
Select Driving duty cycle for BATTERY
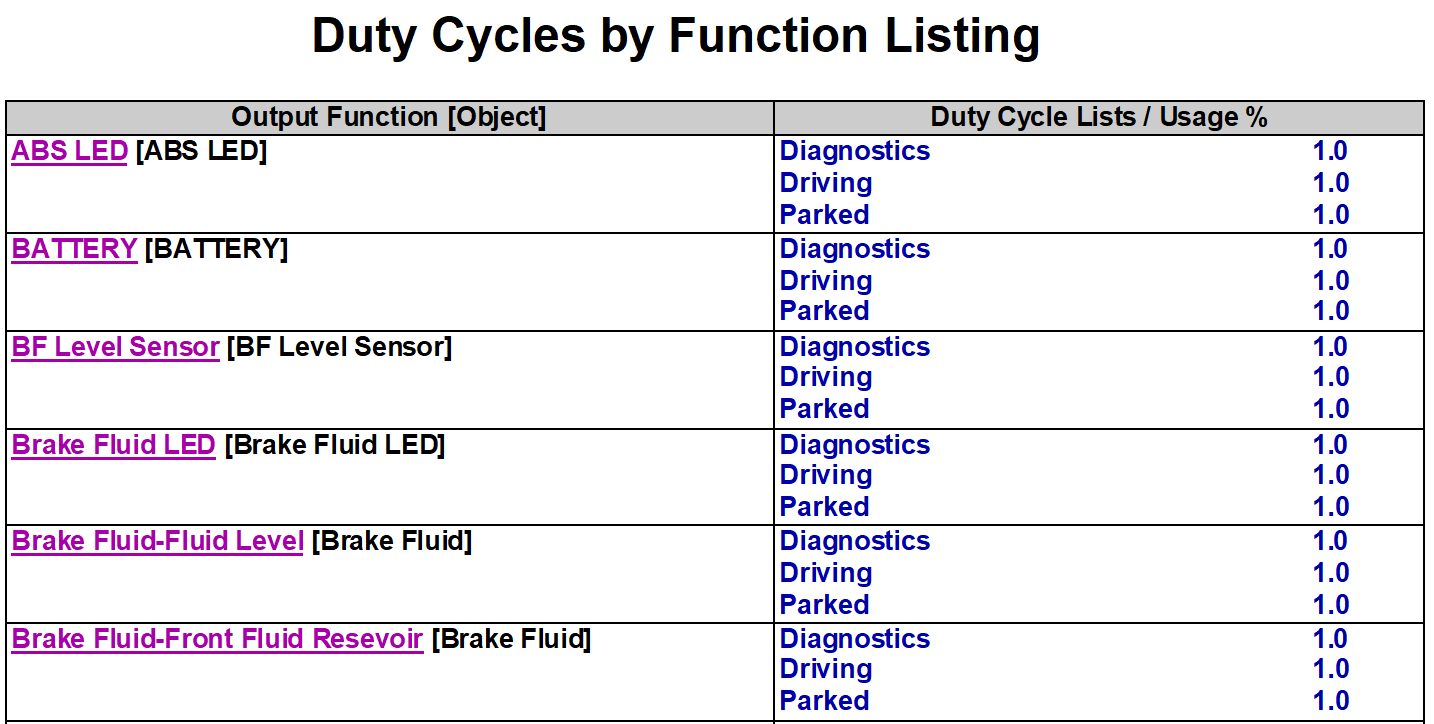click(x=826, y=281)
